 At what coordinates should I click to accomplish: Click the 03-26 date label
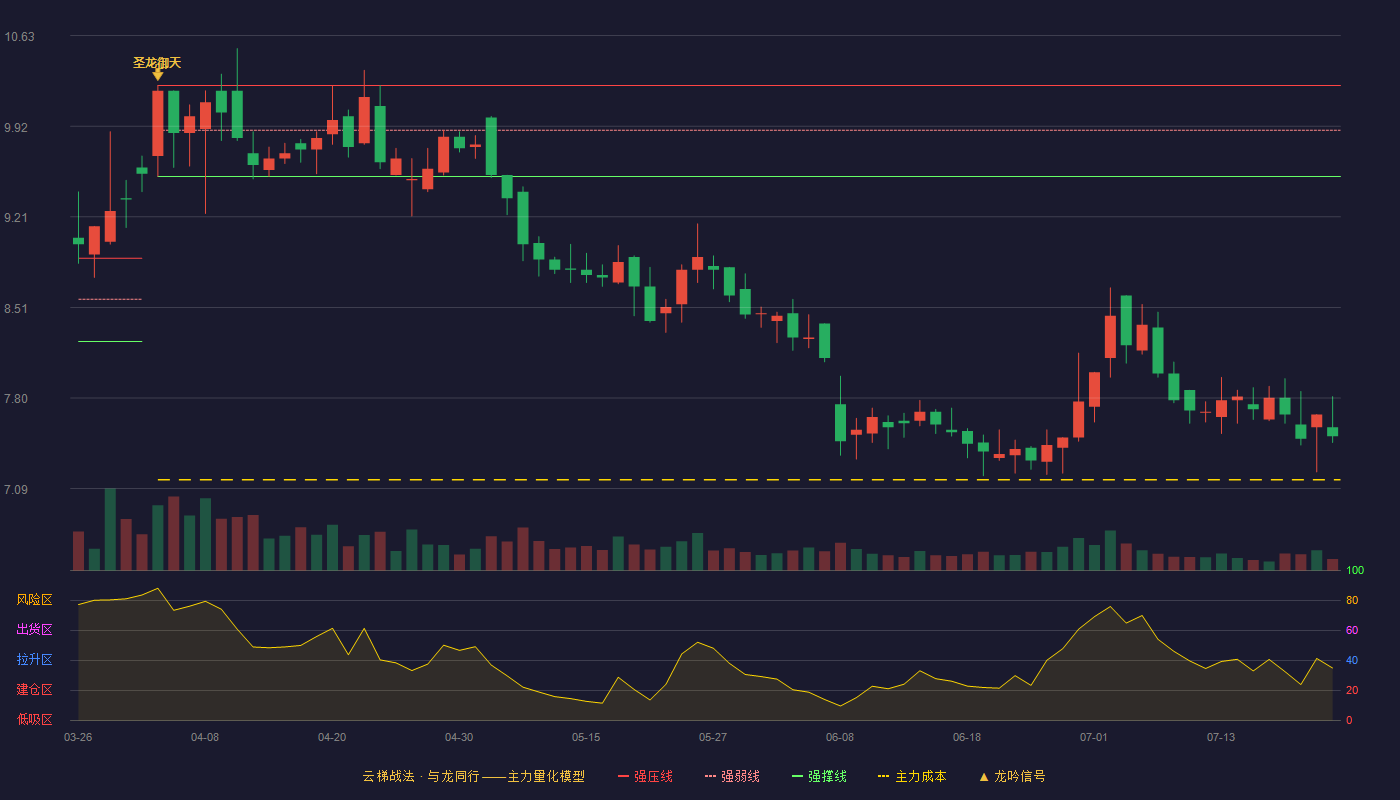(x=78, y=737)
